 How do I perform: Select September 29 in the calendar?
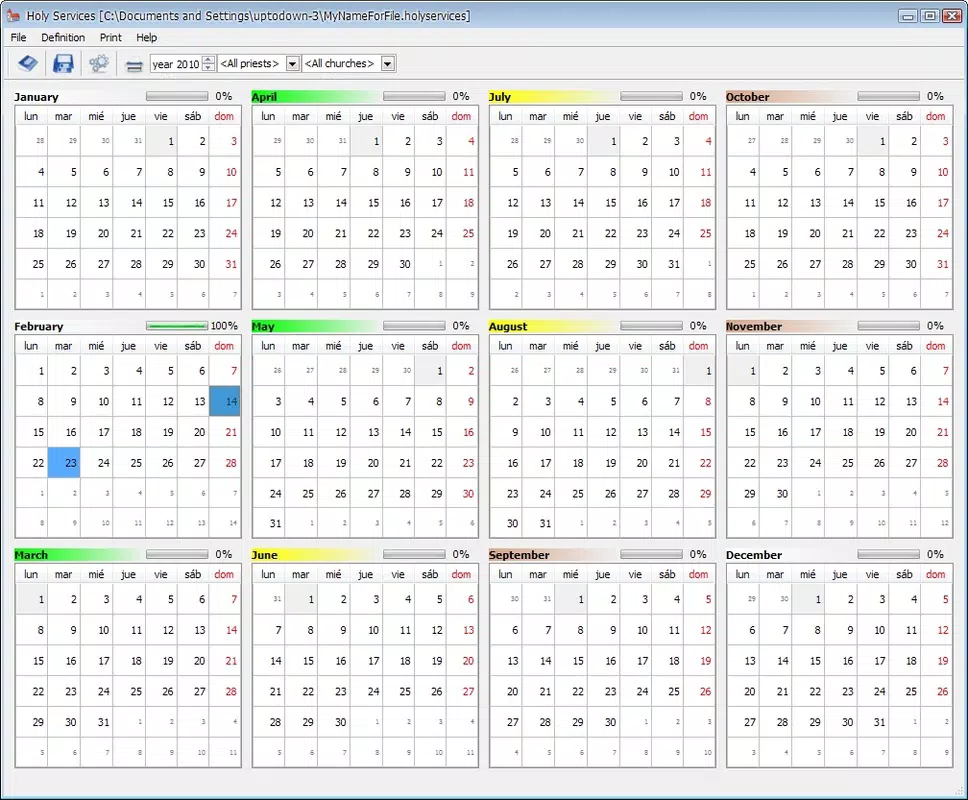pos(571,722)
